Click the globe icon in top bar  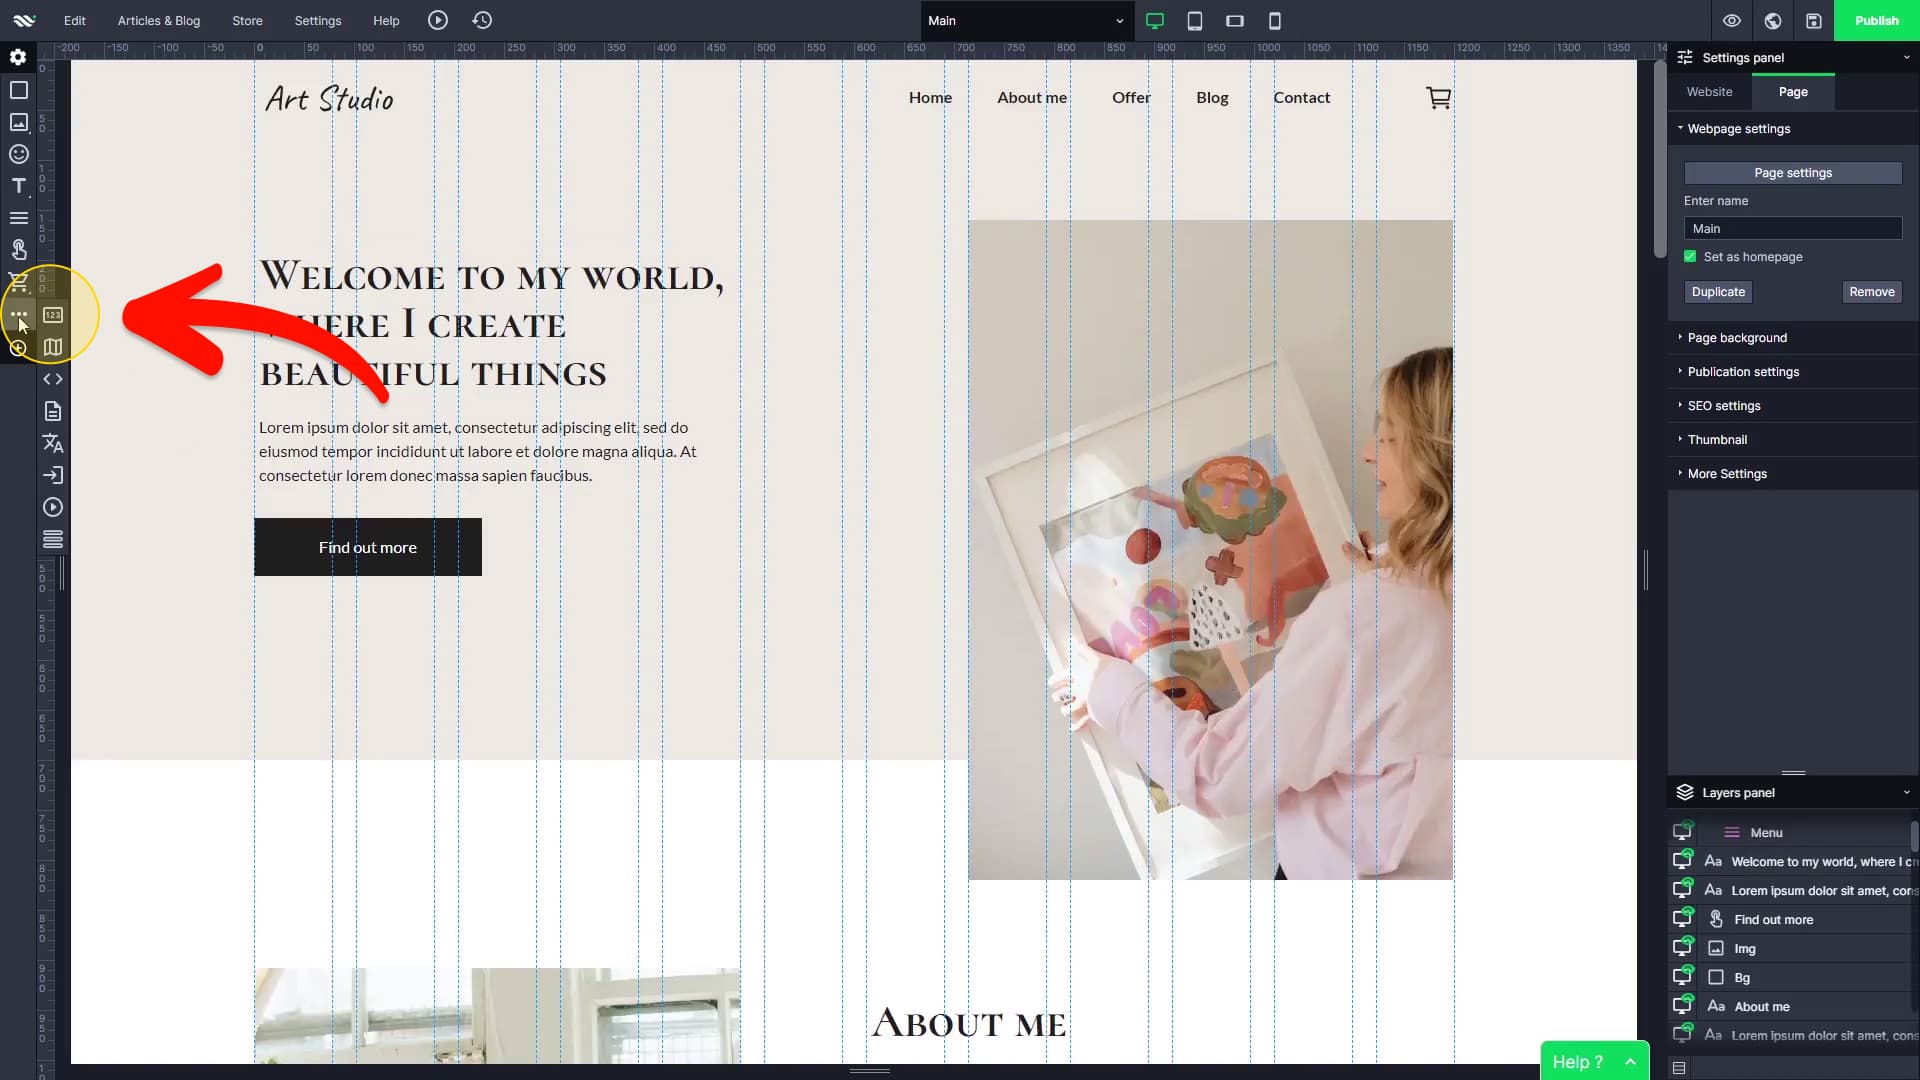pyautogui.click(x=1773, y=20)
